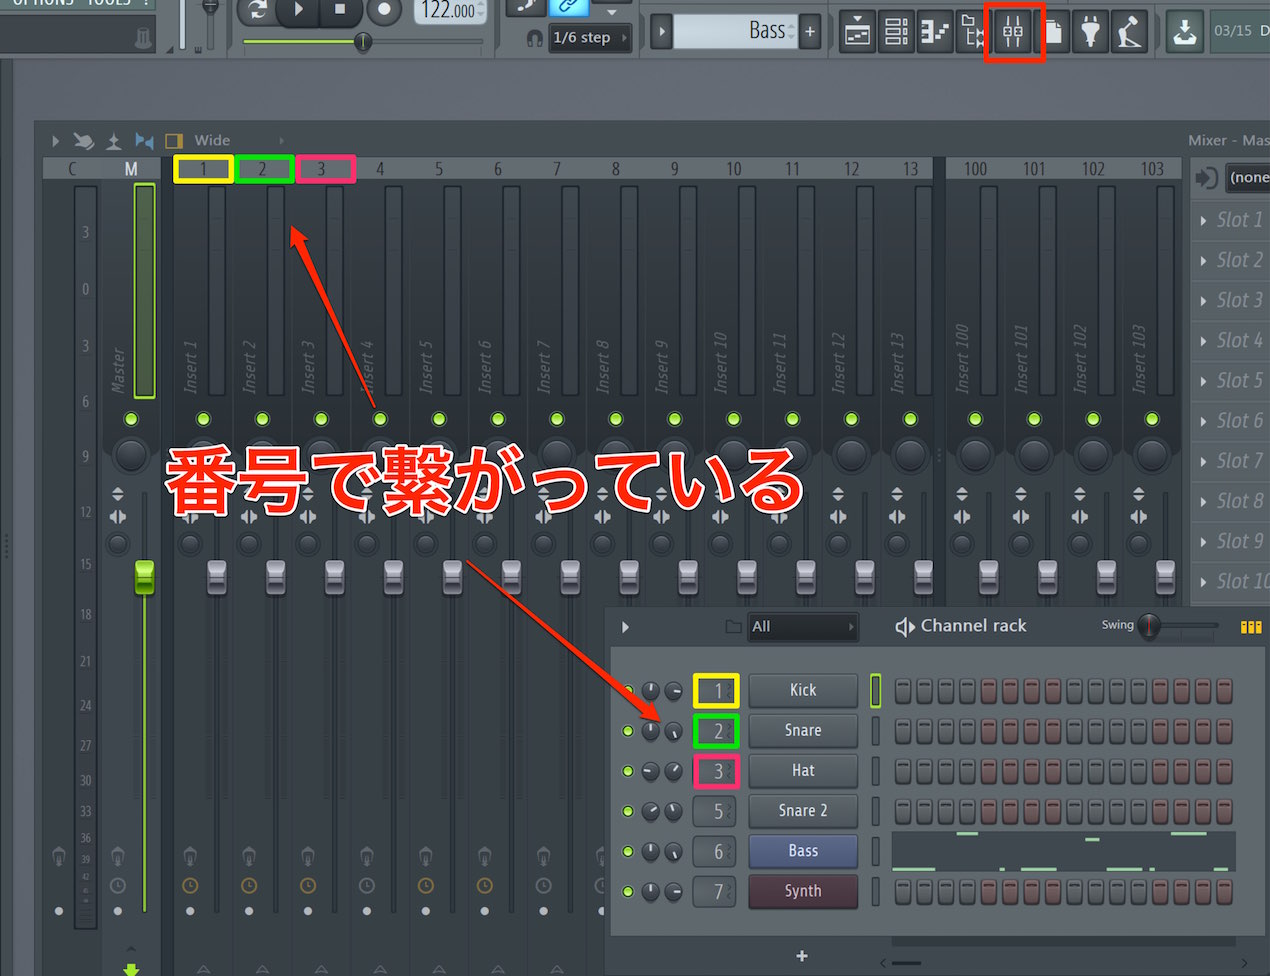This screenshot has height=976, width=1270.
Task: Adjust the Master volume fader
Action: 145,577
